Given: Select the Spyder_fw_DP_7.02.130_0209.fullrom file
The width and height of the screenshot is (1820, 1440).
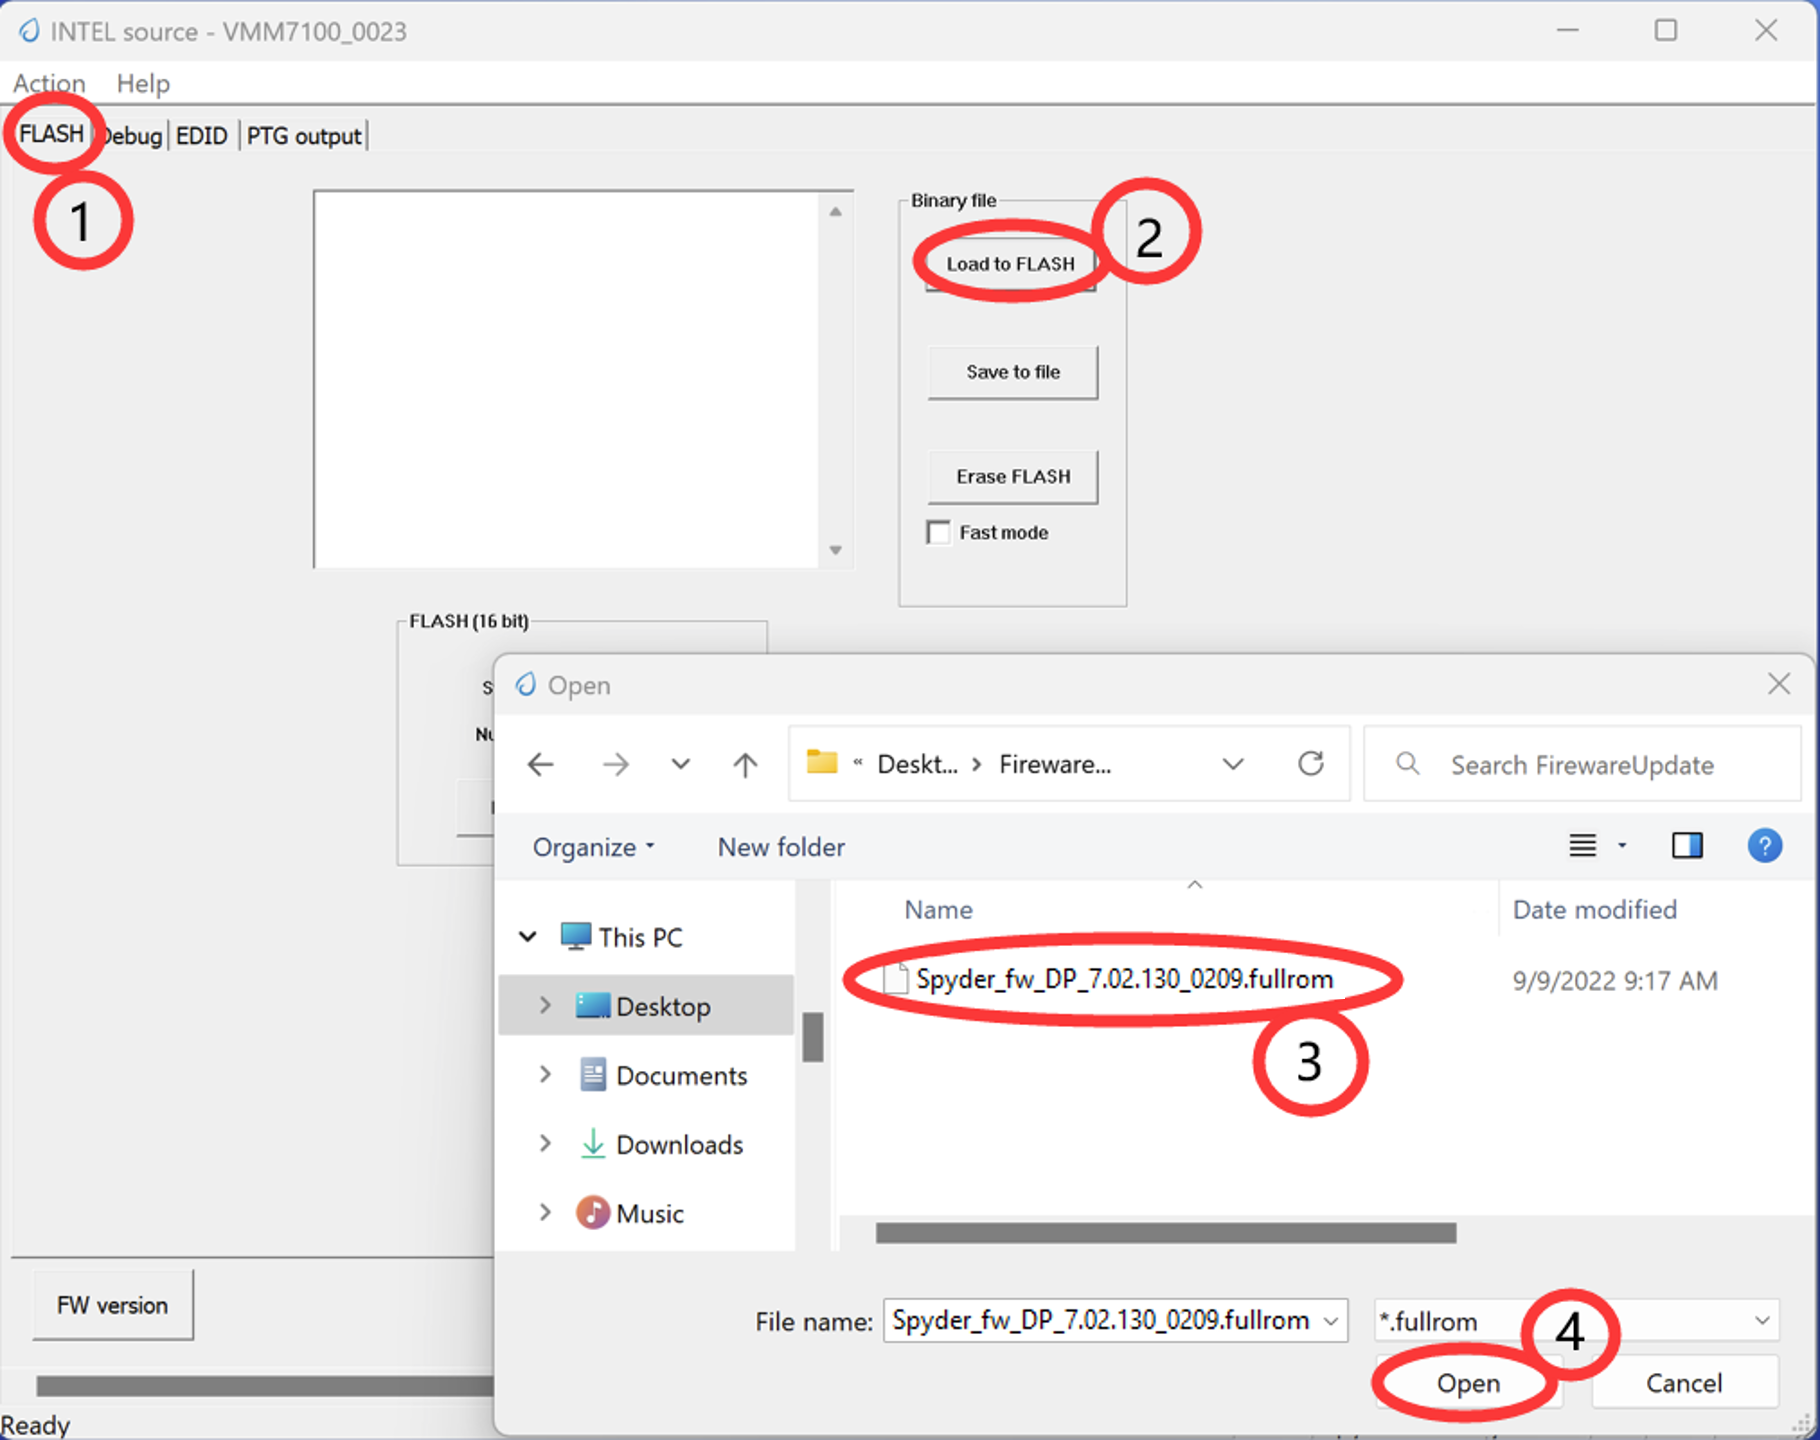Looking at the screenshot, I should 1124,980.
